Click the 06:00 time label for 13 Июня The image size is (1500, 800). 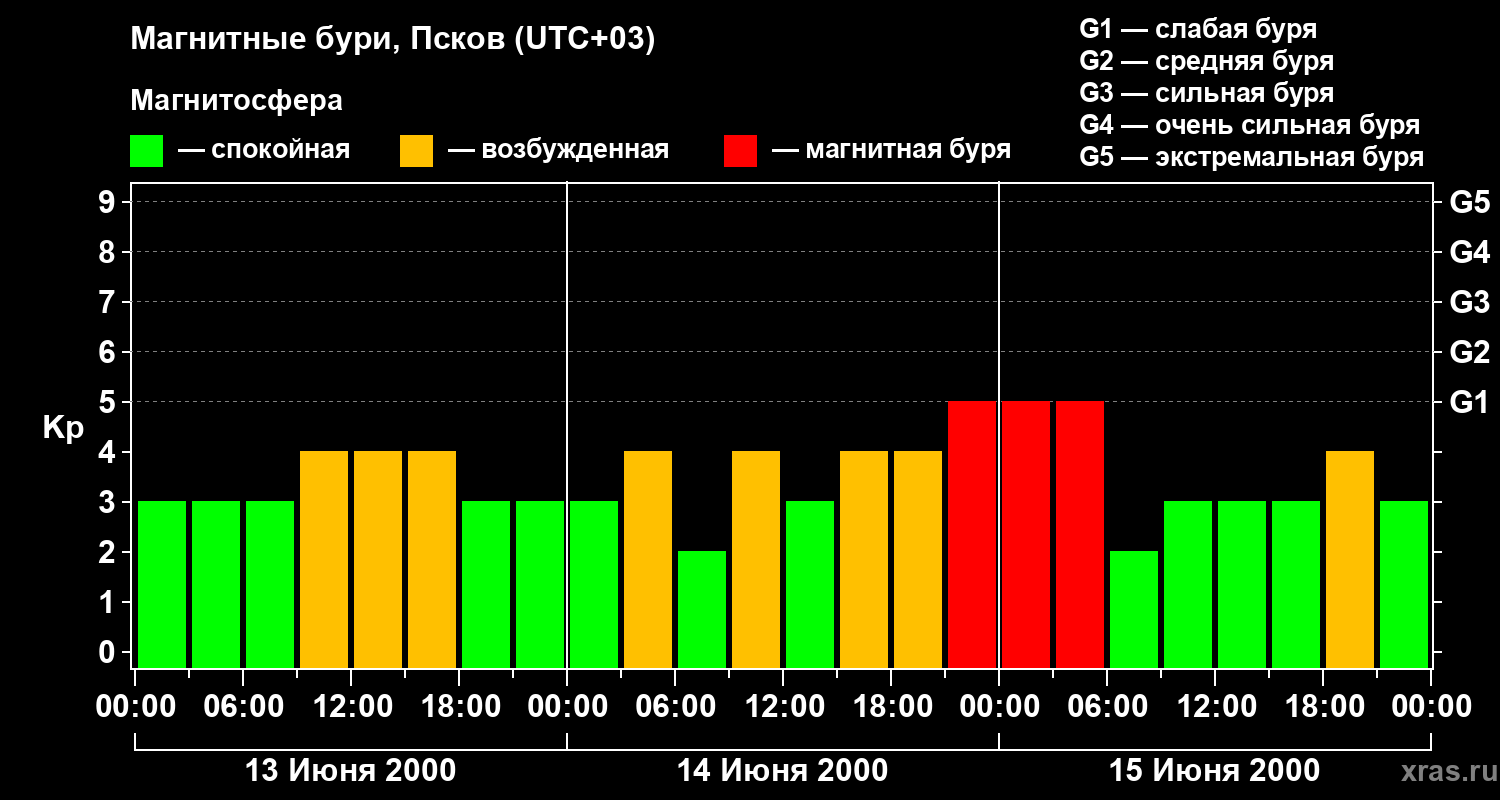pyautogui.click(x=243, y=707)
